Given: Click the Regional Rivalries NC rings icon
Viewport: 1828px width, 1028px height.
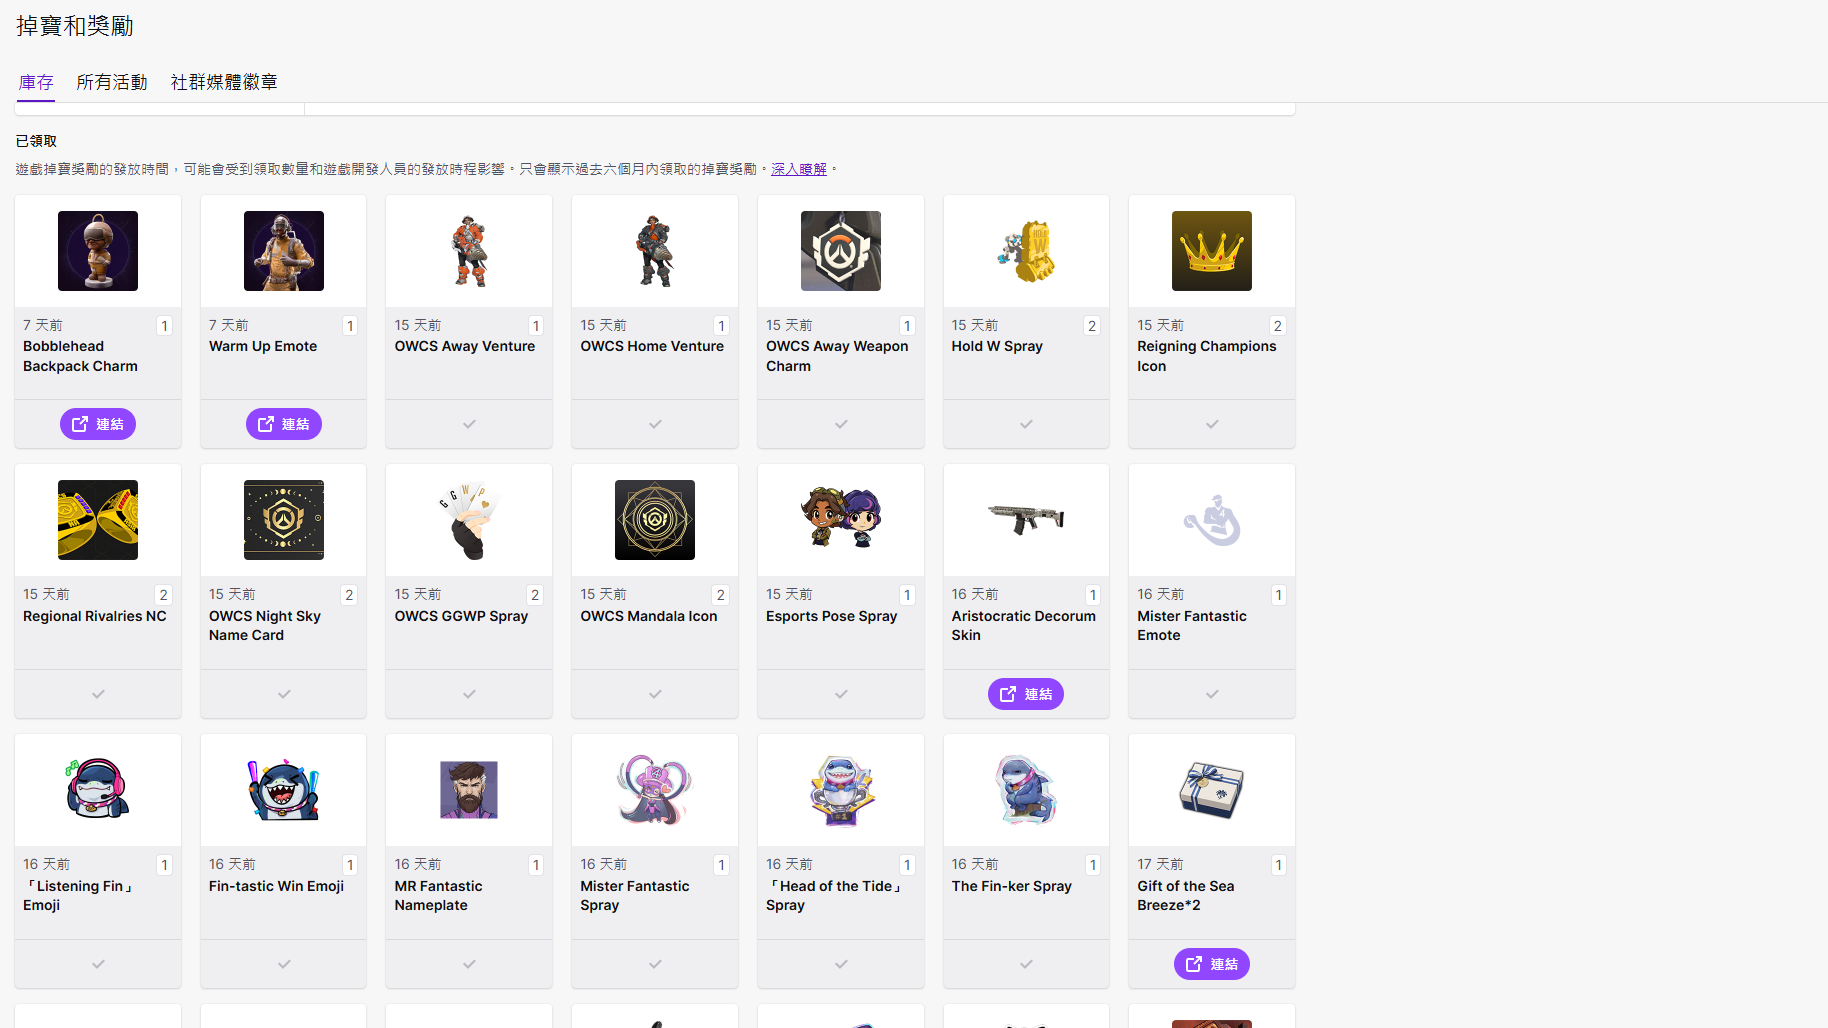Looking at the screenshot, I should click(98, 520).
